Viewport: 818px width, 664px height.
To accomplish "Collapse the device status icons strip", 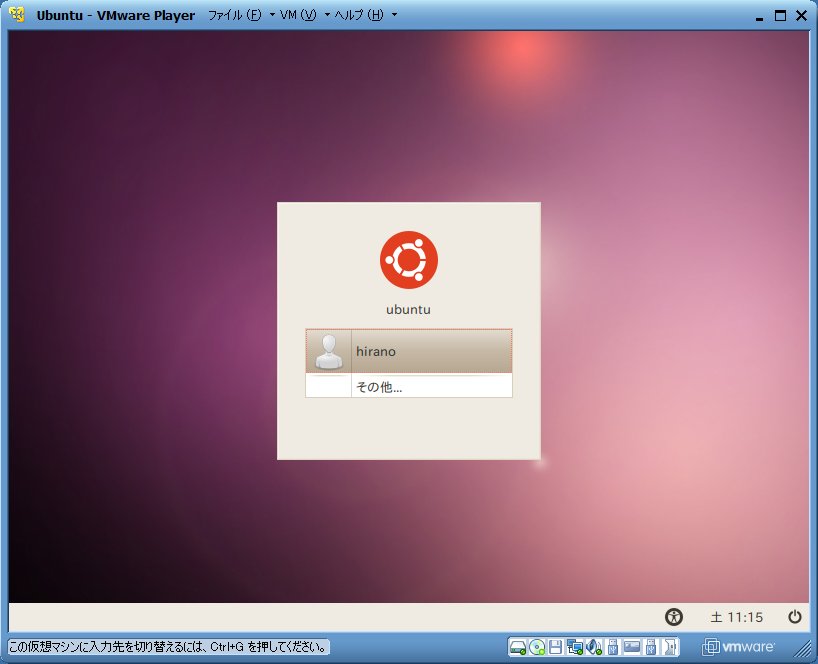I will point(670,647).
